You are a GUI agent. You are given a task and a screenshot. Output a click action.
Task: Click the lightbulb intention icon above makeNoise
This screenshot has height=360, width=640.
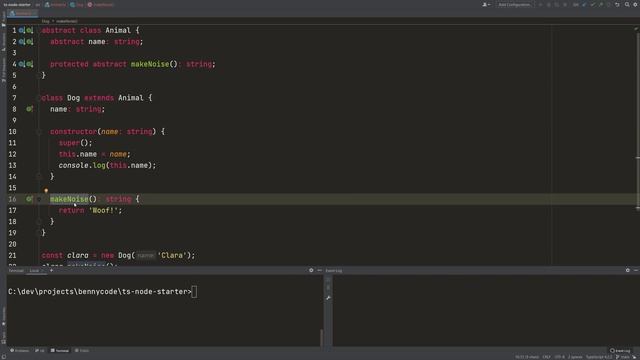pyautogui.click(x=46, y=191)
